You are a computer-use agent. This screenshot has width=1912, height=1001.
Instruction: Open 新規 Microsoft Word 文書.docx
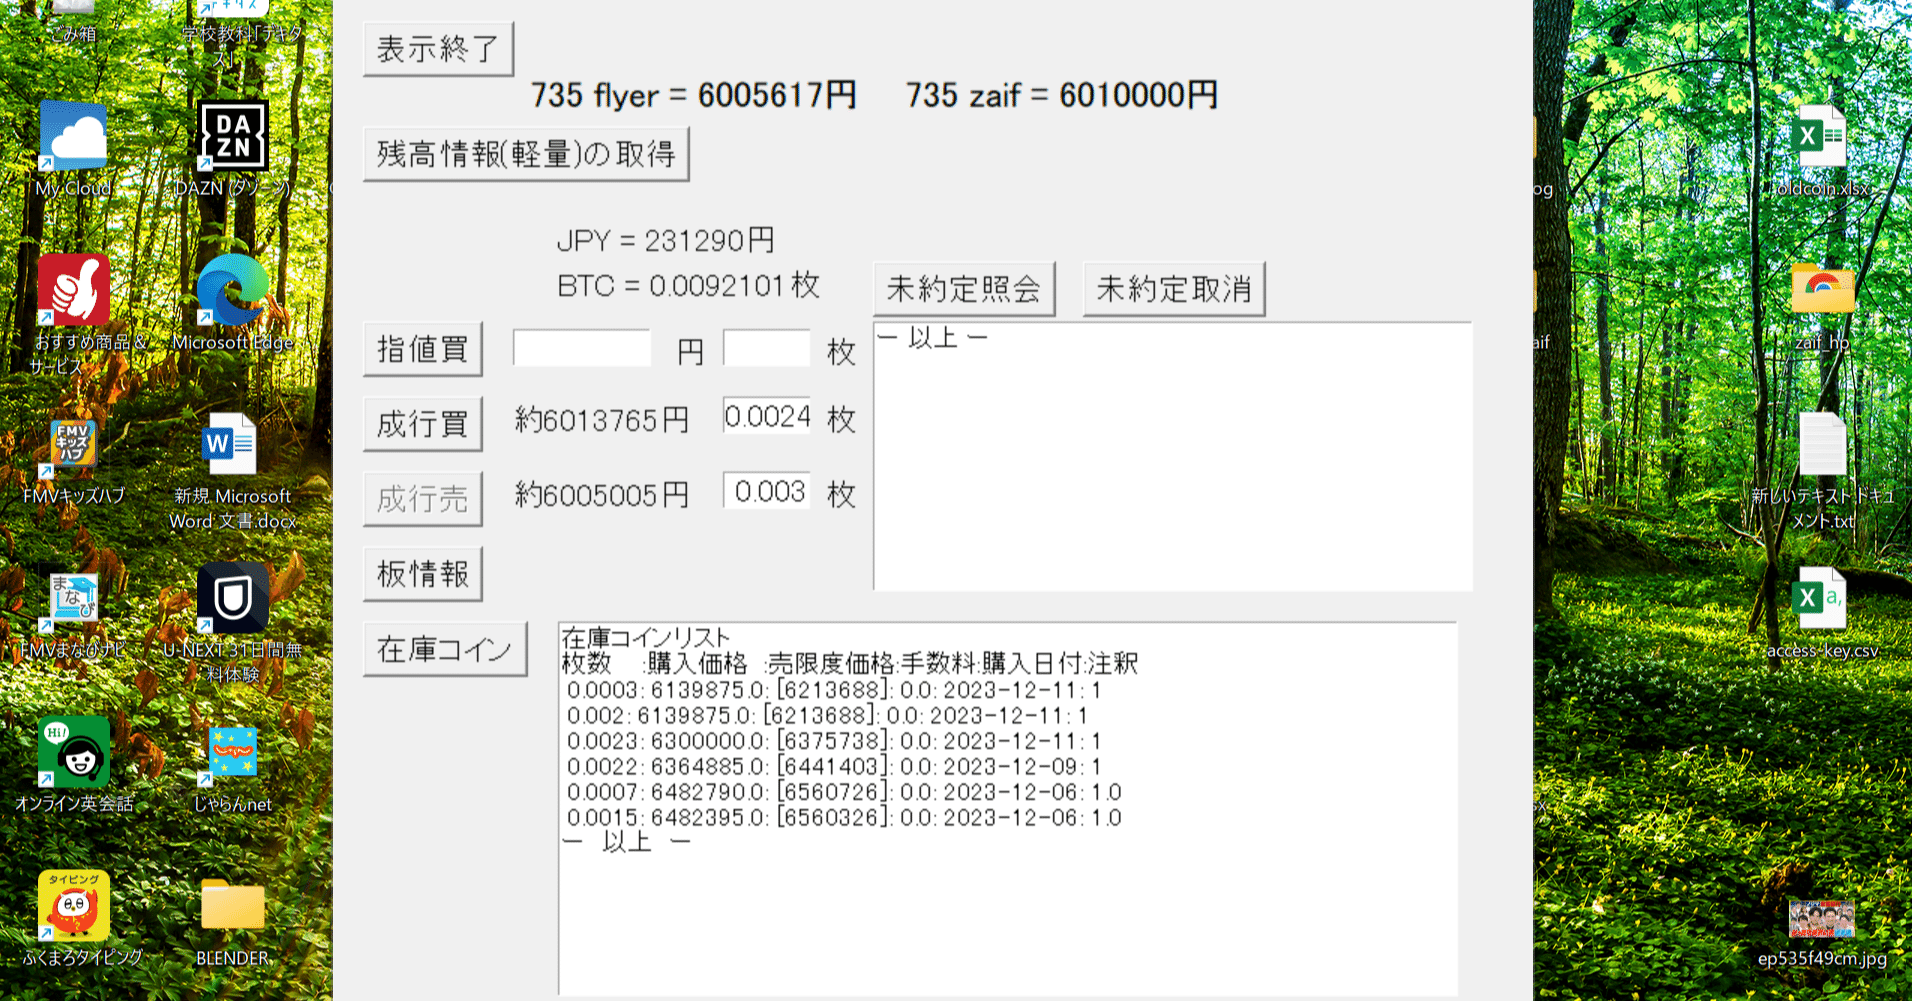tap(231, 445)
